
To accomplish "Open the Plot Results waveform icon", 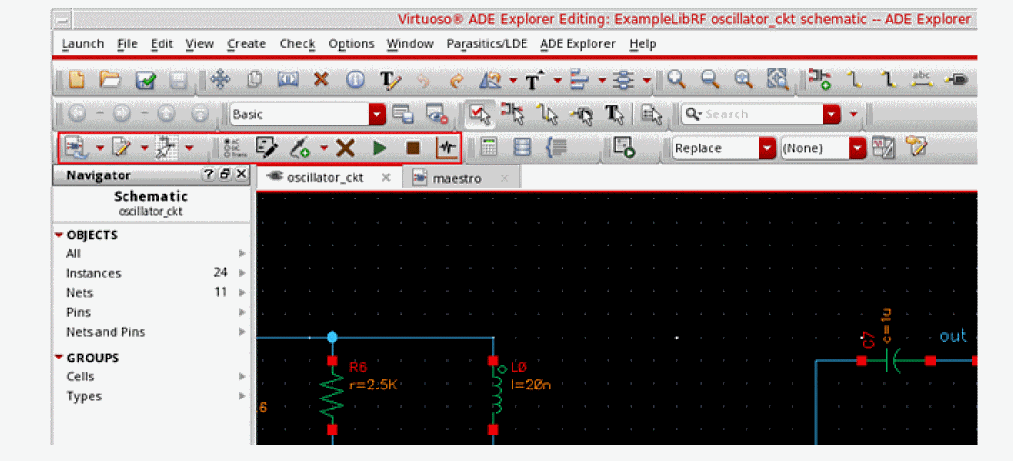I will (x=447, y=149).
